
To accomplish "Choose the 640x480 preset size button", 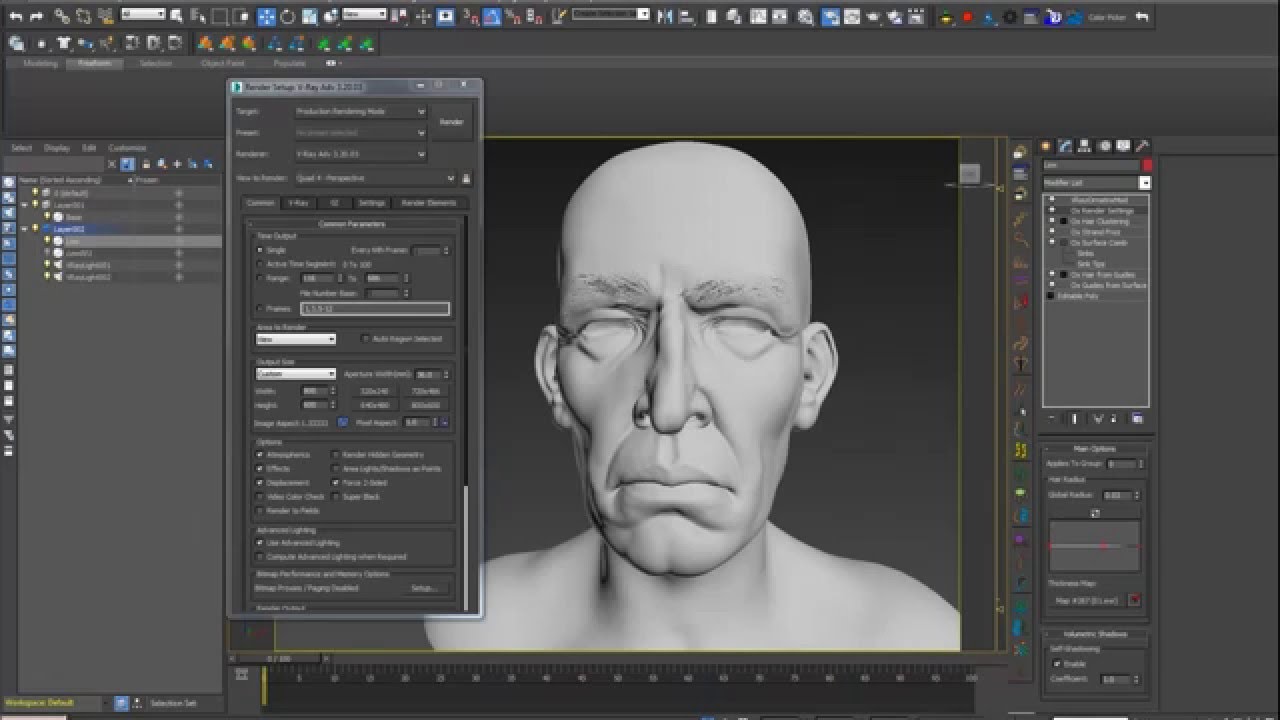I will pyautogui.click(x=374, y=405).
